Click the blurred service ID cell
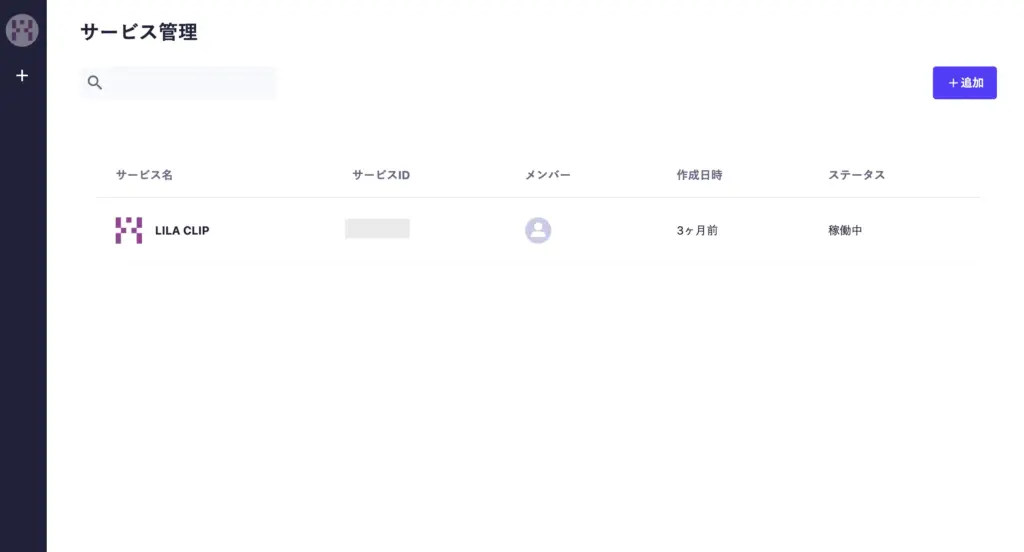 point(377,229)
